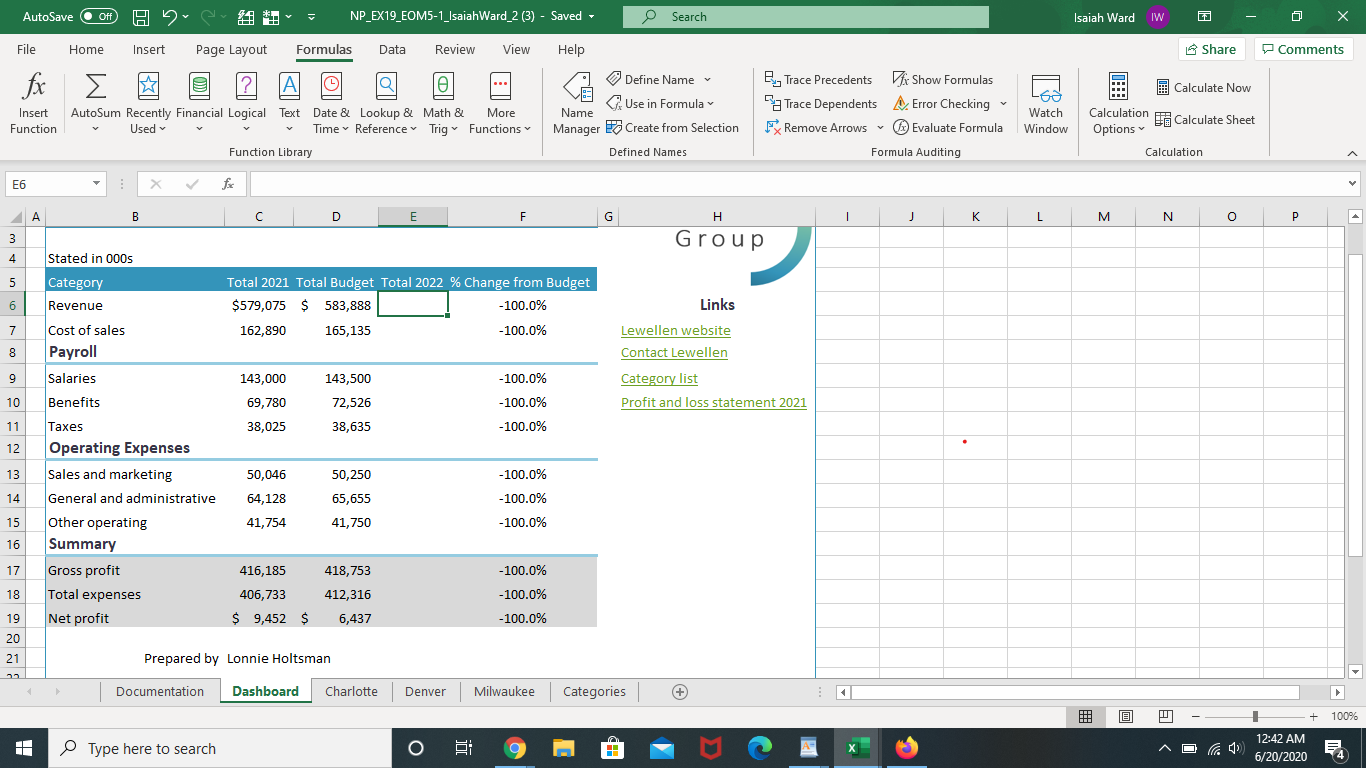Open Windows Start menu
Image resolution: width=1366 pixels, height=768 pixels.
pos(24,748)
